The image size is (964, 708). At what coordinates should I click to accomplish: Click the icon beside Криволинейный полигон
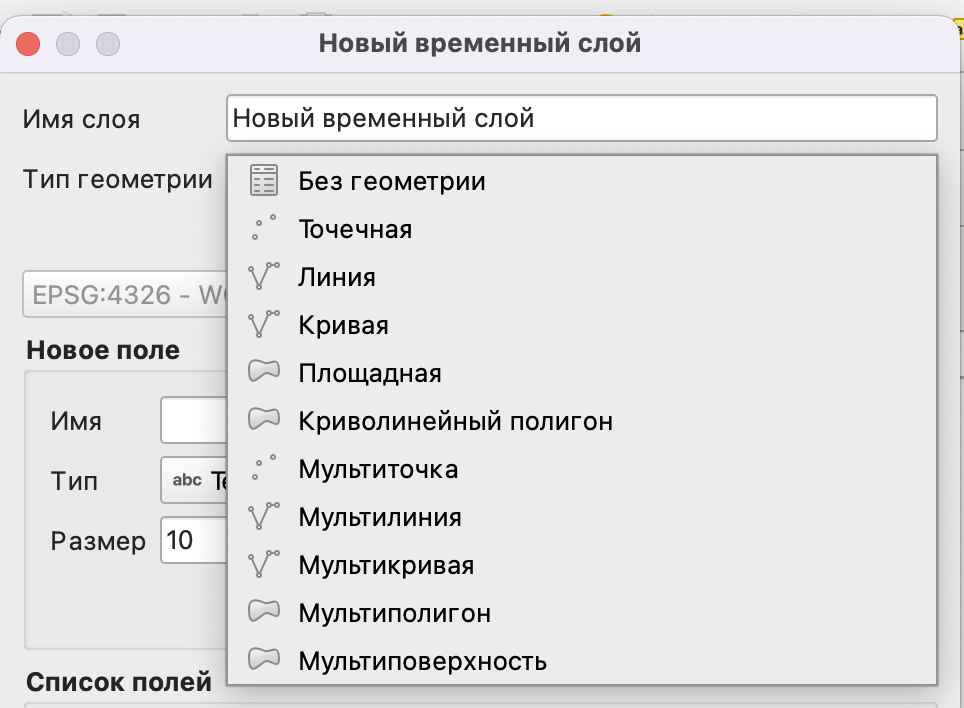(263, 421)
